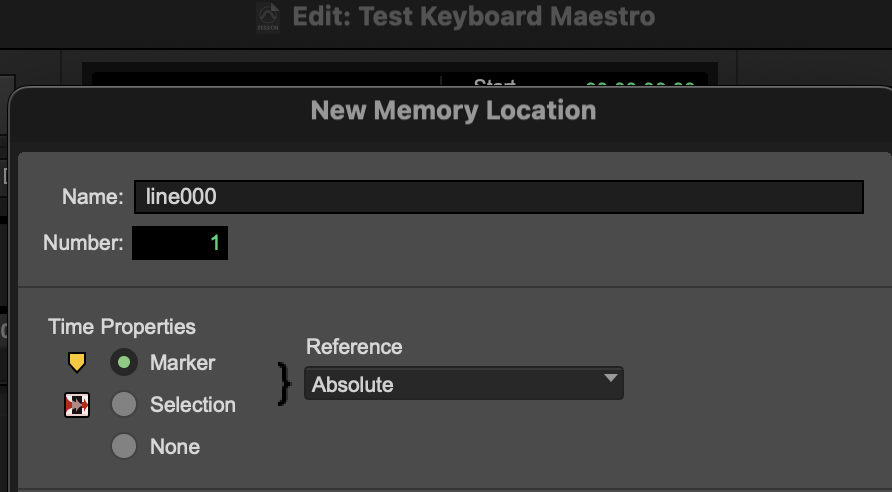Image resolution: width=892 pixels, height=492 pixels.
Task: Click the Number field showing 1
Action: click(180, 242)
